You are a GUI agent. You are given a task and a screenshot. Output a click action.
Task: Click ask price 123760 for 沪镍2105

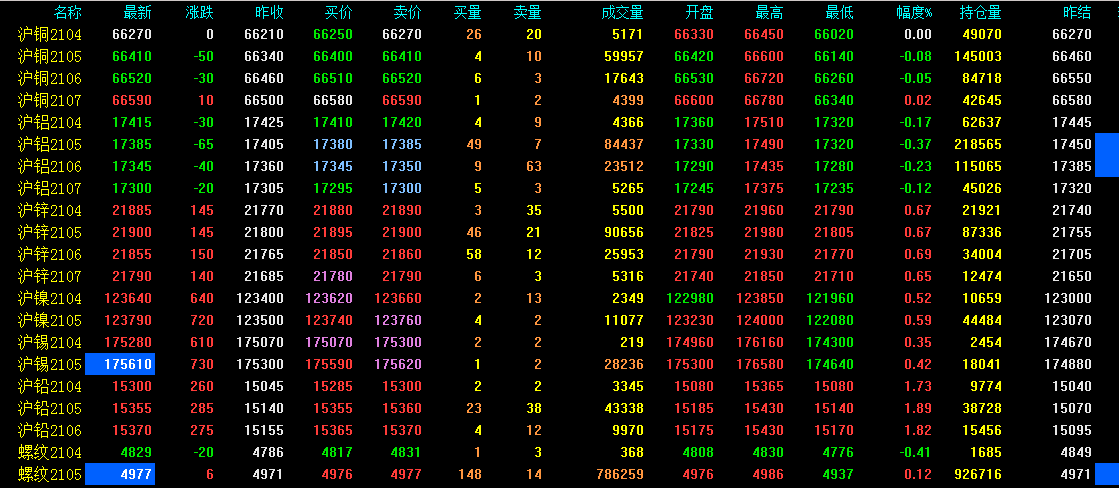pyautogui.click(x=398, y=321)
